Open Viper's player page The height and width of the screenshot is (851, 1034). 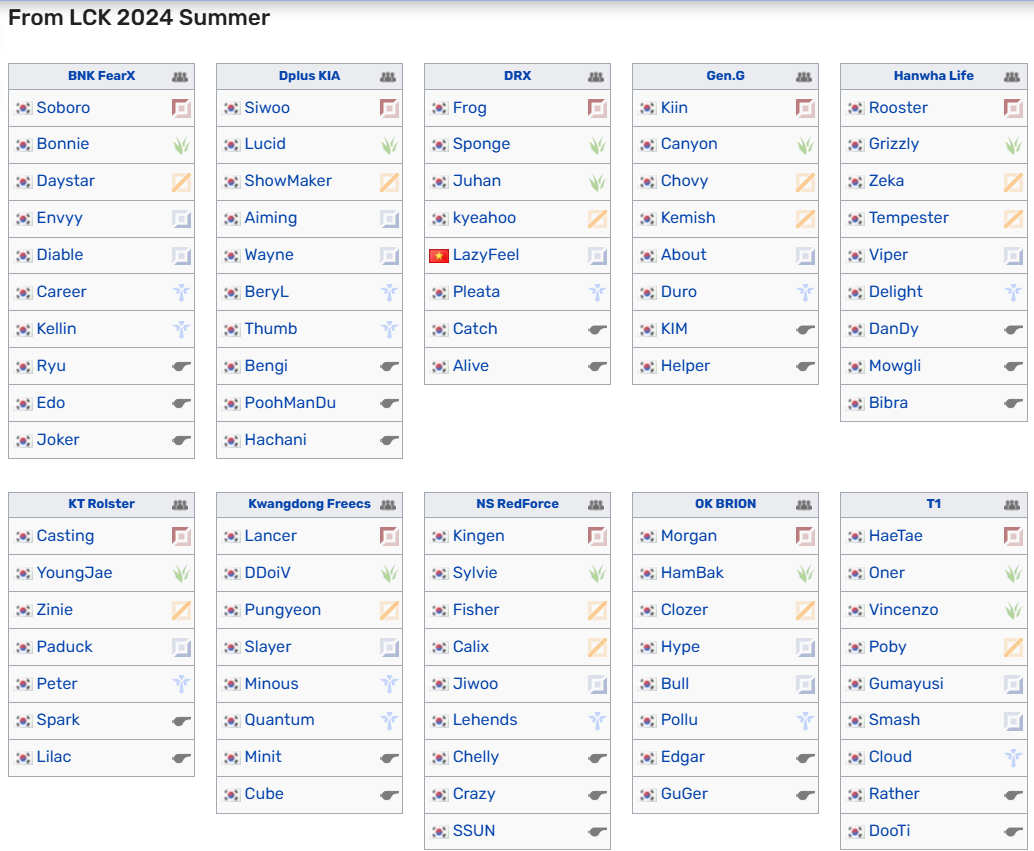coord(888,255)
